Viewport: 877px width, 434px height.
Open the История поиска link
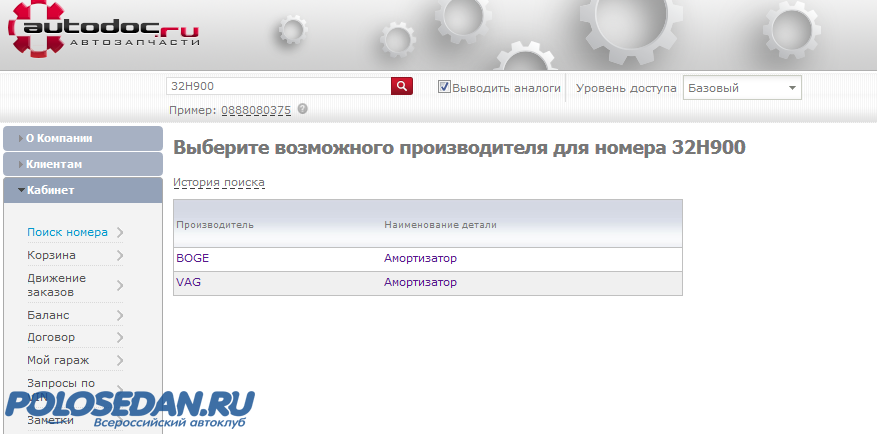(x=219, y=183)
